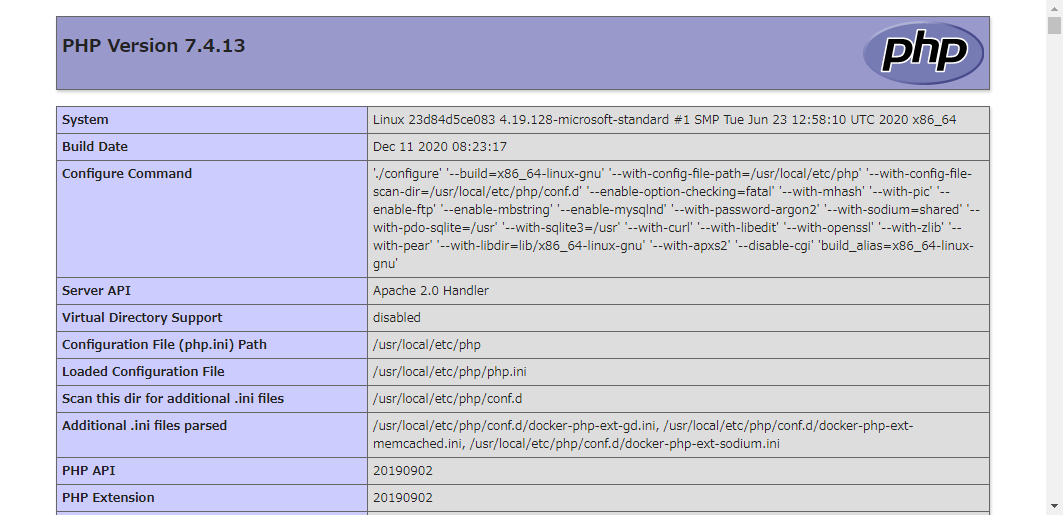Click the Apache 2.0 Handler value
This screenshot has width=1063, height=515.
coord(431,291)
